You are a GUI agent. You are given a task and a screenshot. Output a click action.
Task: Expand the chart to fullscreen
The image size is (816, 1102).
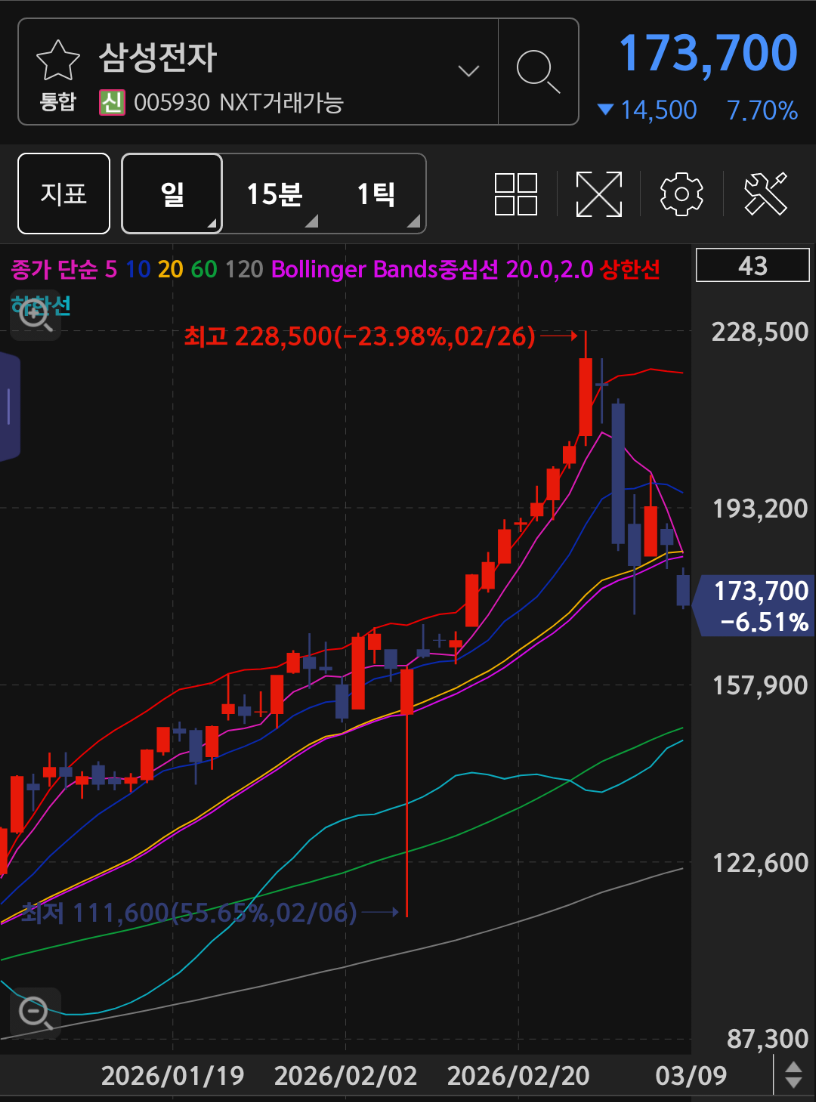coord(599,194)
